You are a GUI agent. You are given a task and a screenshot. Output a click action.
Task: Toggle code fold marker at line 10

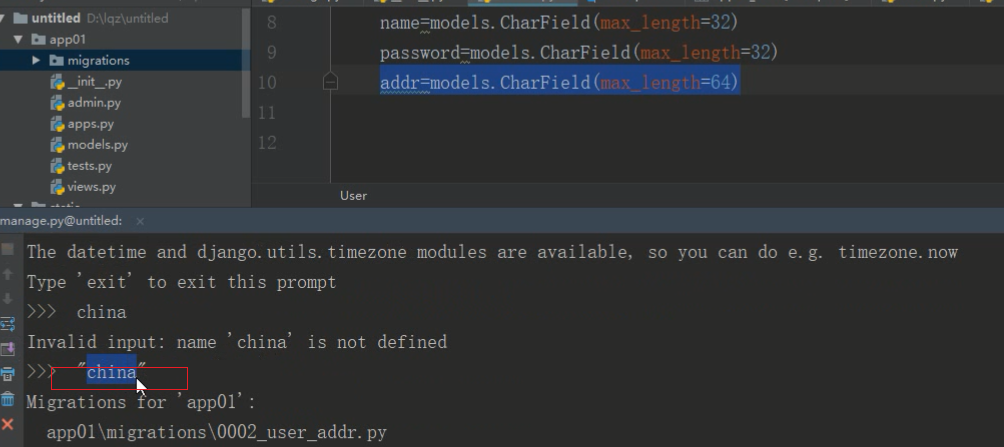coord(330,82)
